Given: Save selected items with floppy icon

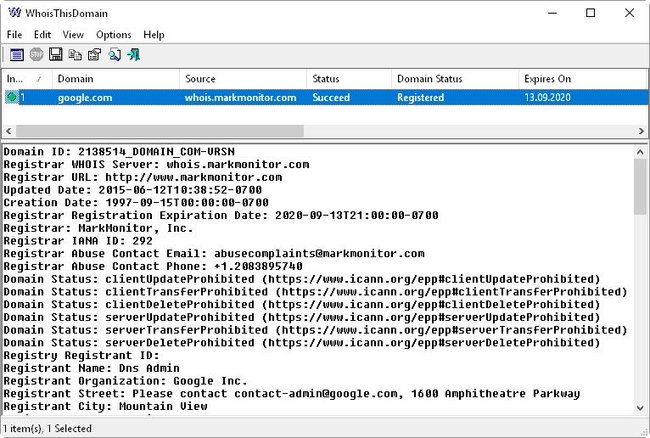Looking at the screenshot, I should pyautogui.click(x=56, y=55).
